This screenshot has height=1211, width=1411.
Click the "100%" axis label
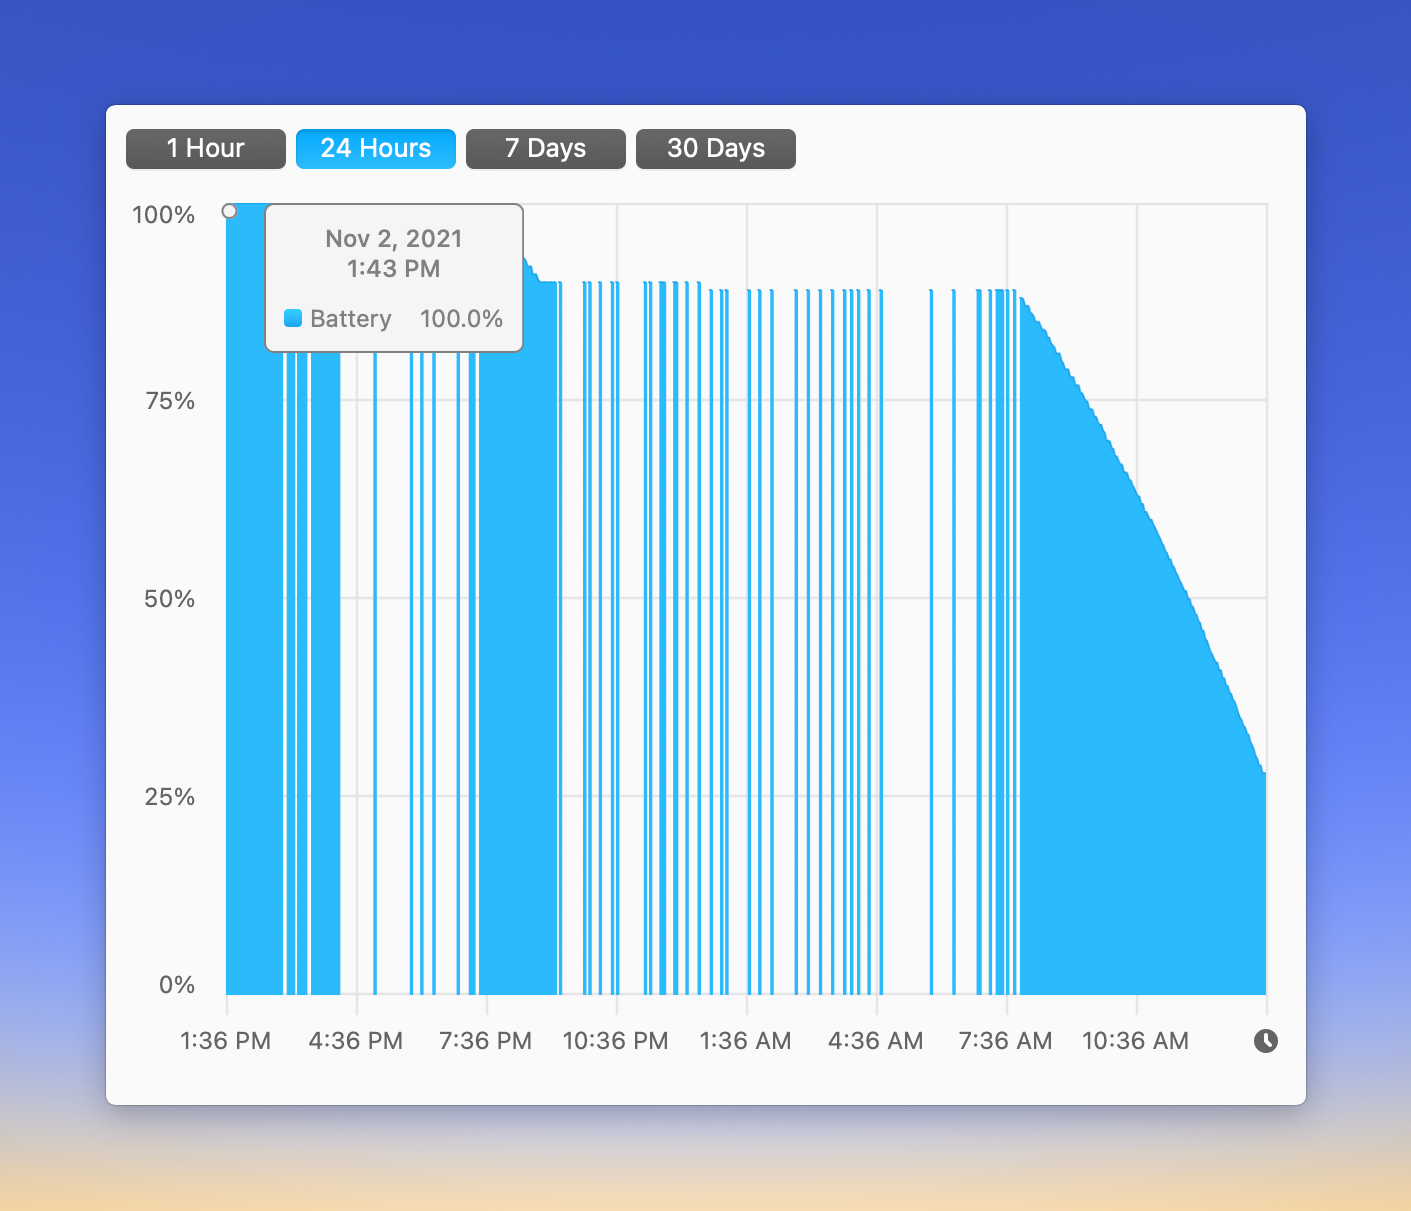pos(164,215)
